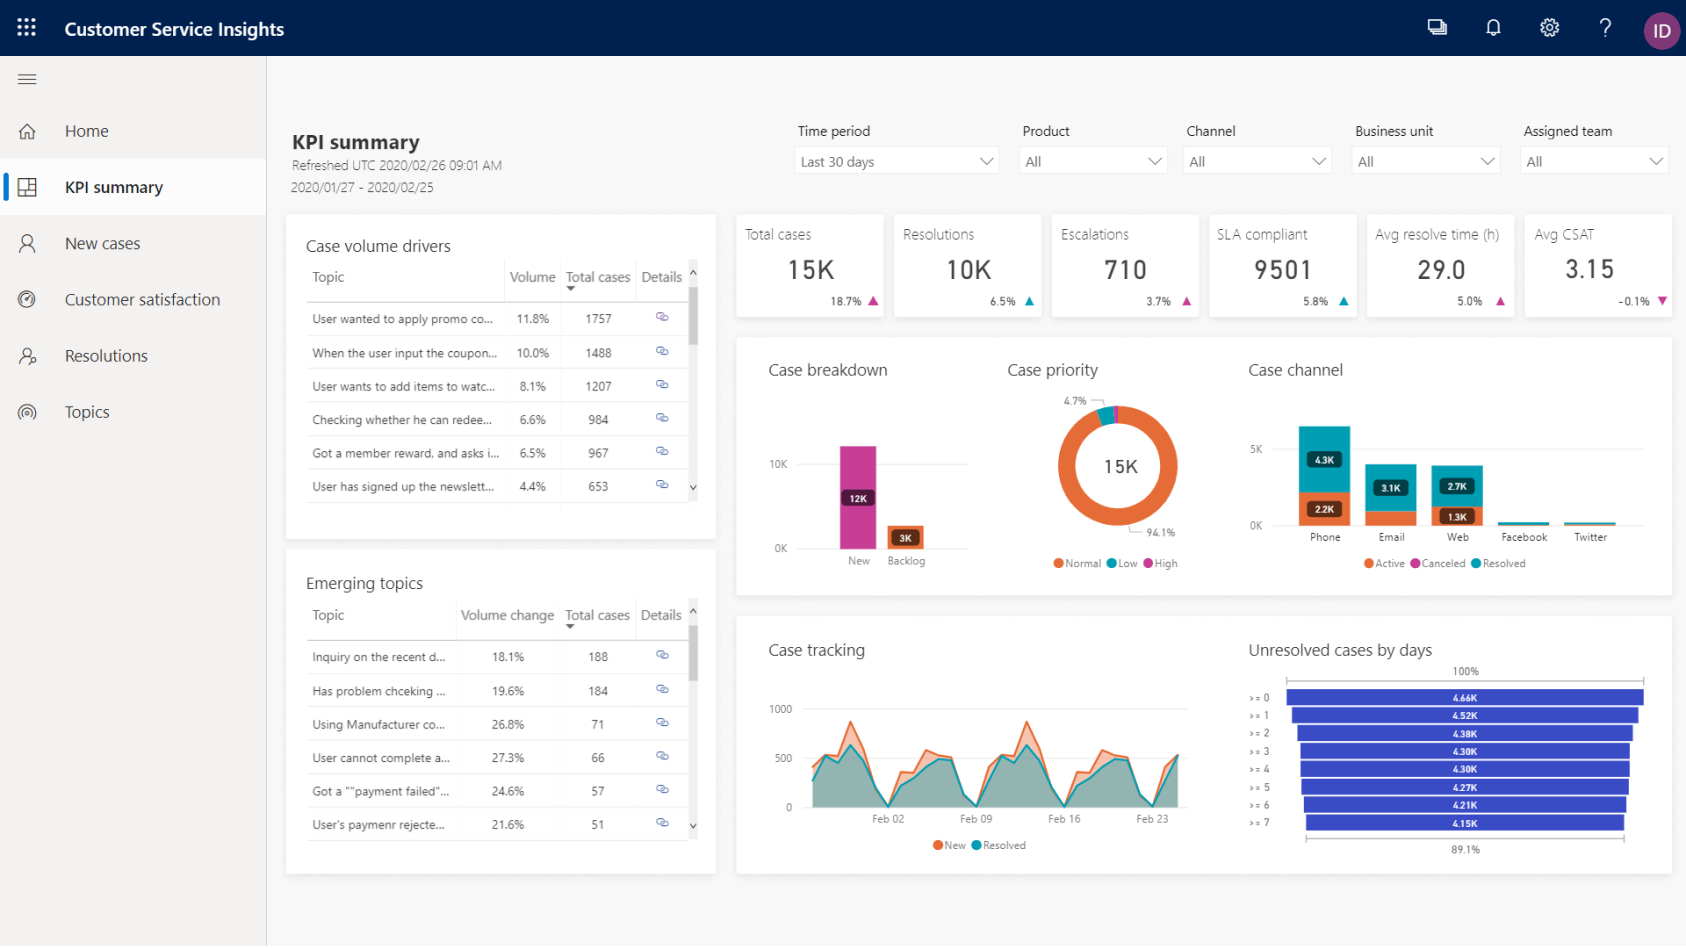The width and height of the screenshot is (1686, 948).
Task: Click the Volume change column header
Action: click(x=507, y=616)
